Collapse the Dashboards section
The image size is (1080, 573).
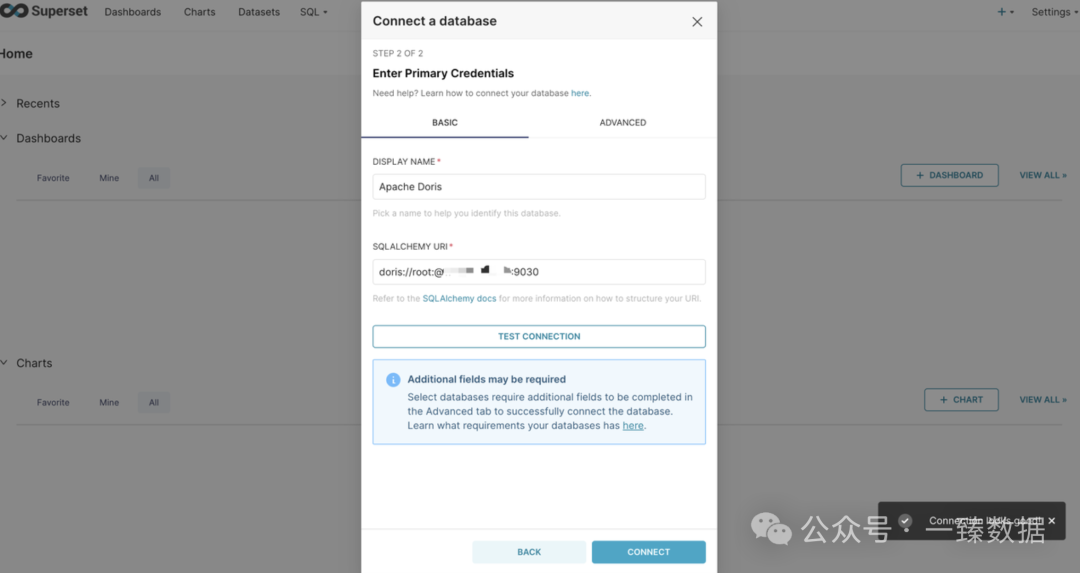point(5,138)
